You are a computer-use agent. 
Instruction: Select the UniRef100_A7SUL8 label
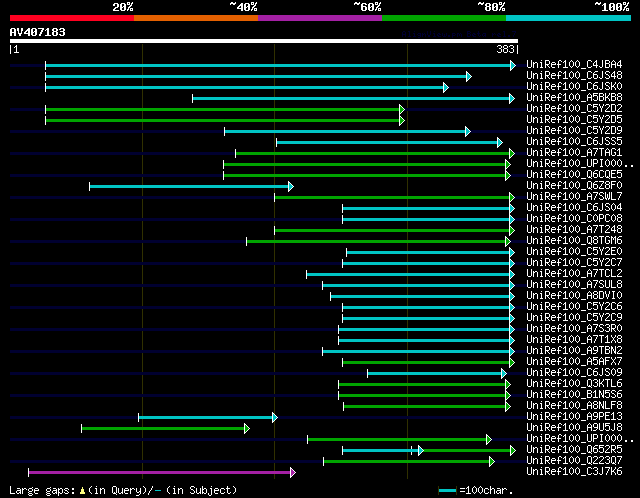click(574, 285)
